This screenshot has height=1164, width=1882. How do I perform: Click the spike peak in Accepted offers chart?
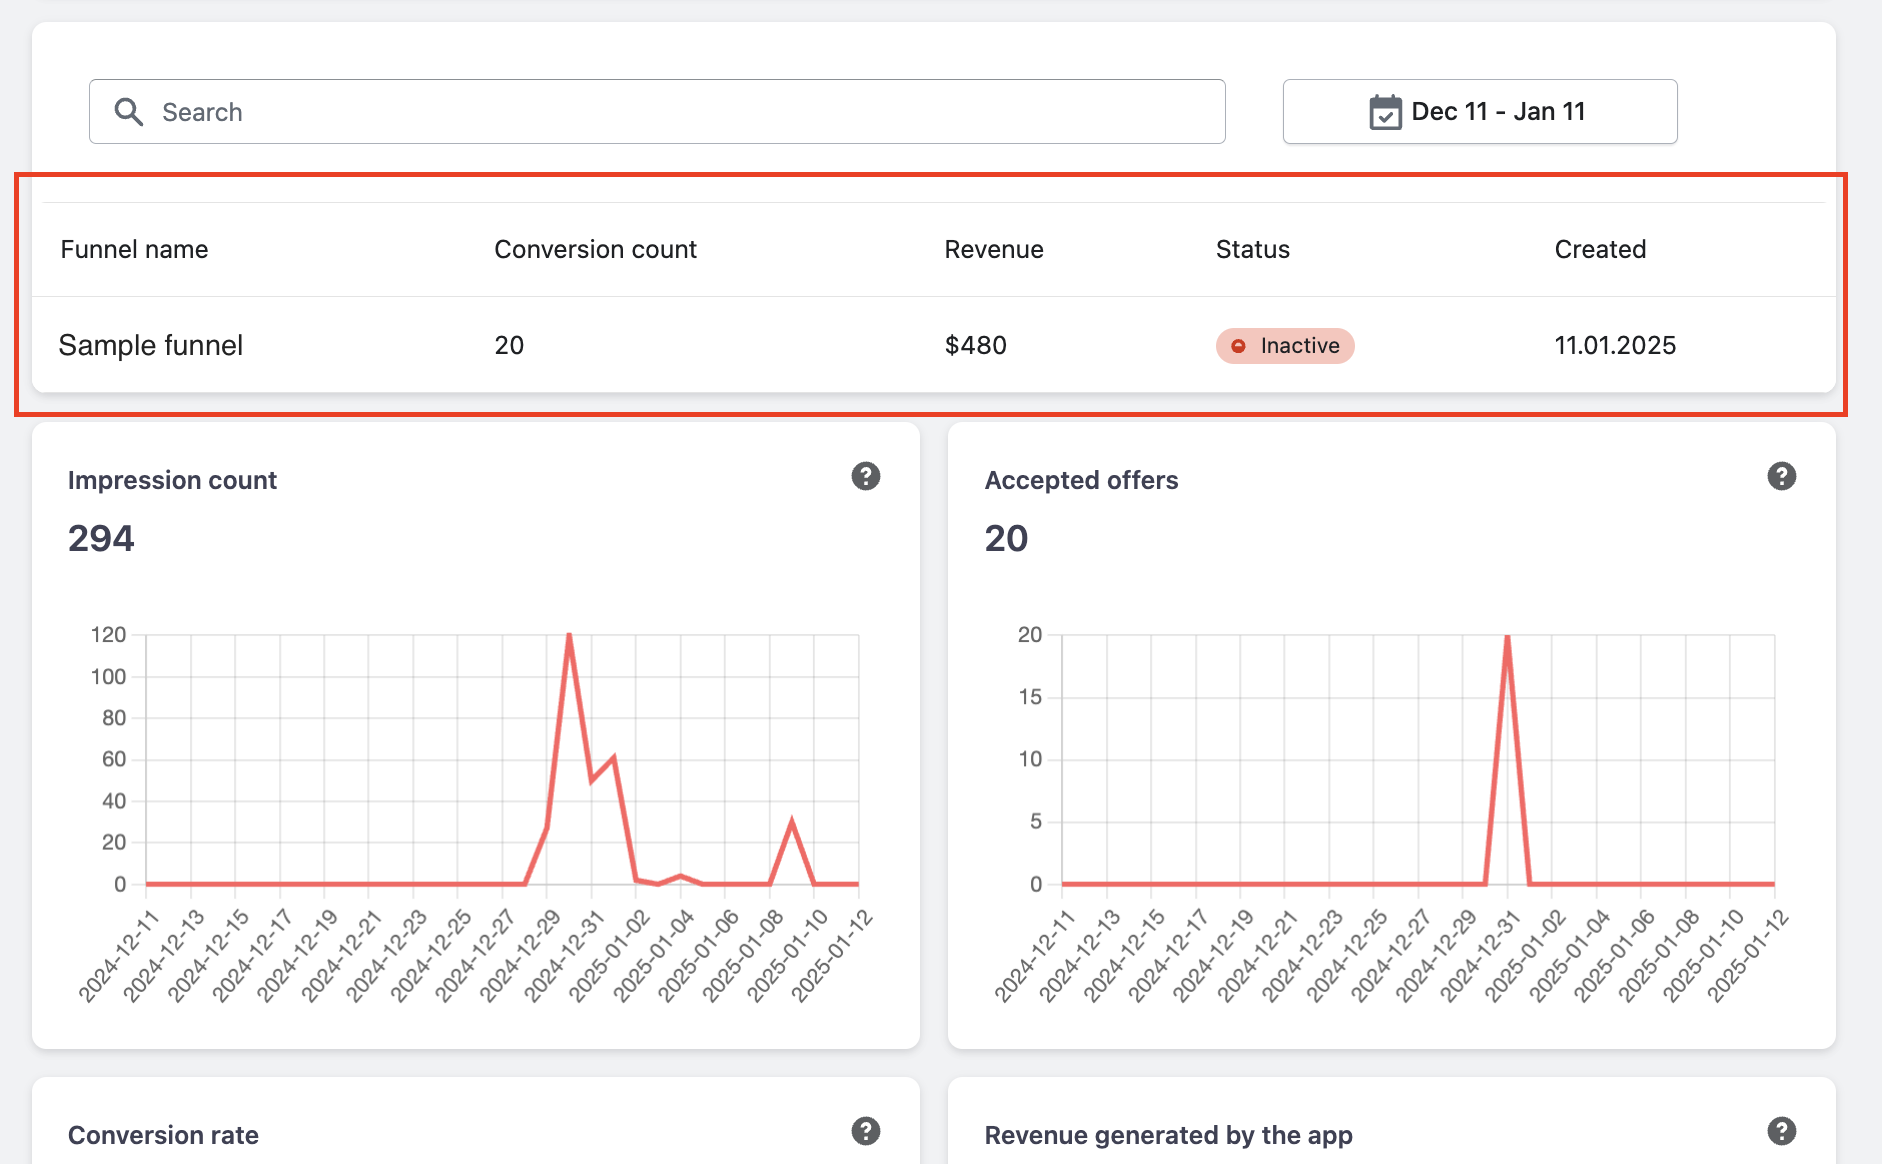click(x=1507, y=637)
